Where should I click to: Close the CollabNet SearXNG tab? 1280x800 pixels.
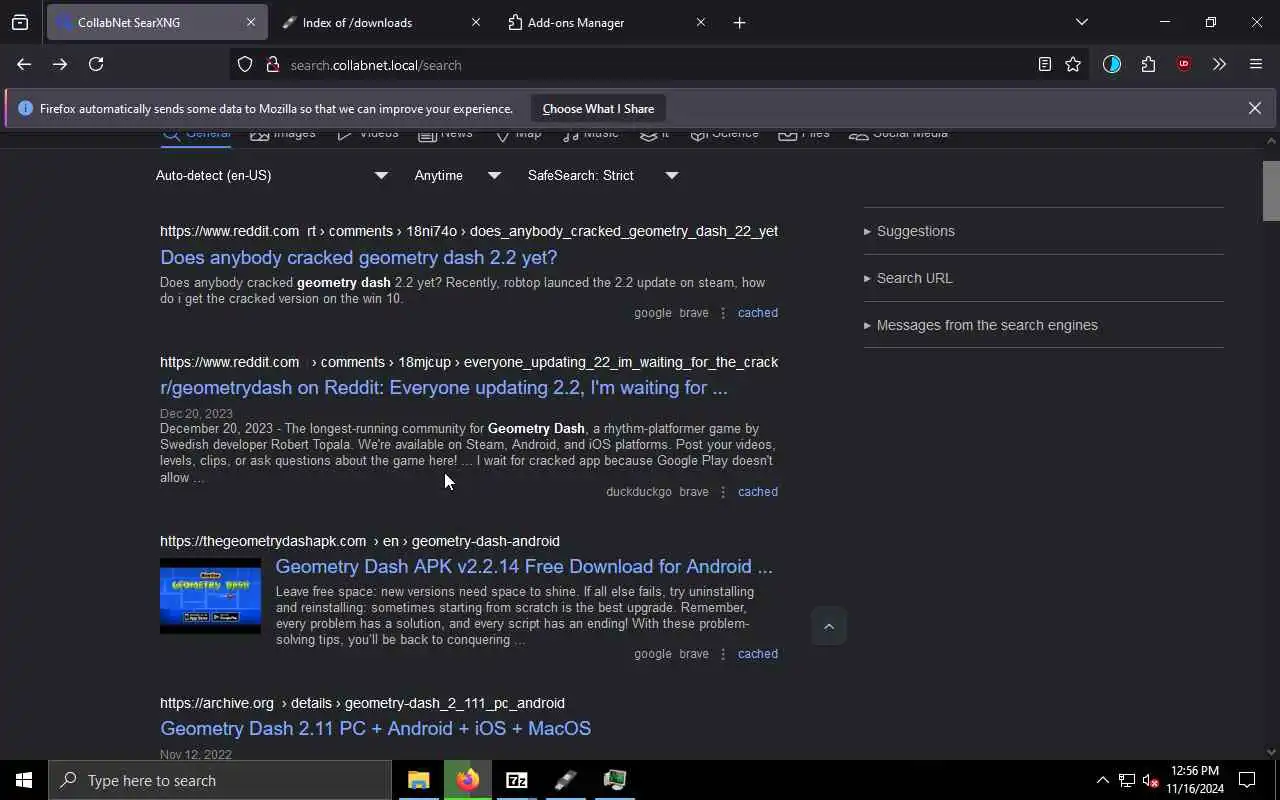(250, 22)
